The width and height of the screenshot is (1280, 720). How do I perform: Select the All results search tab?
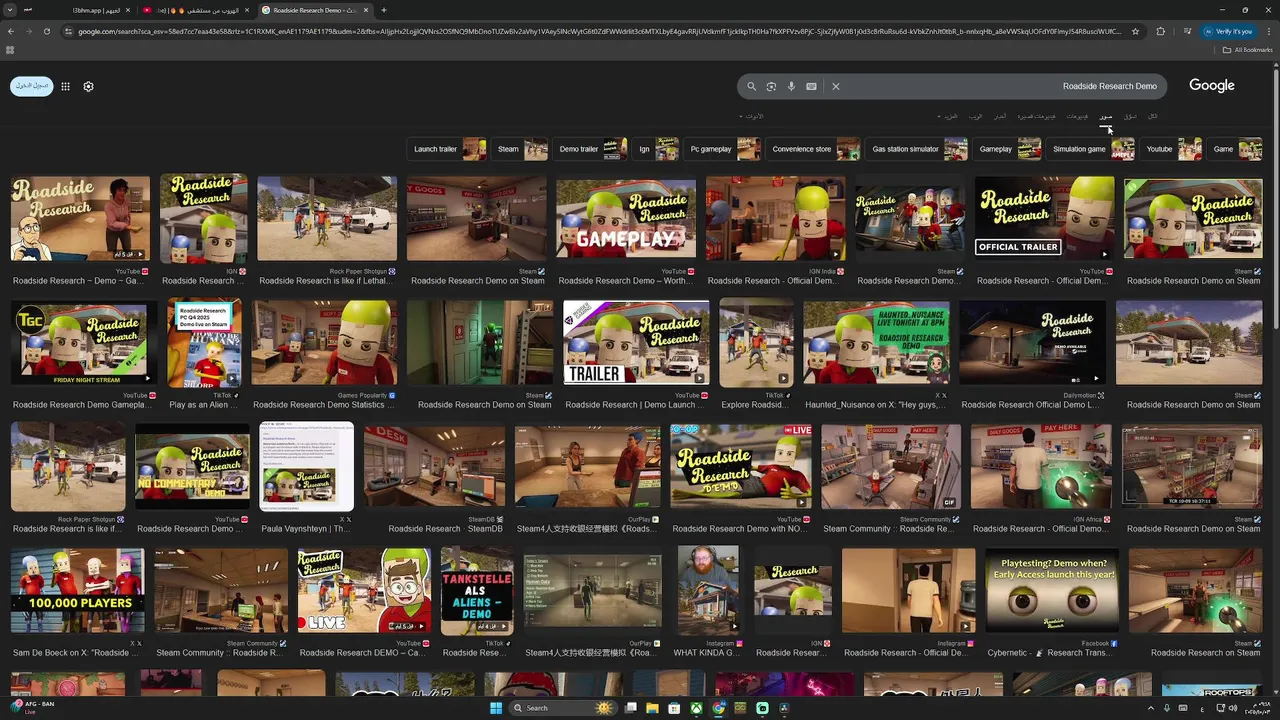[x=1152, y=116]
